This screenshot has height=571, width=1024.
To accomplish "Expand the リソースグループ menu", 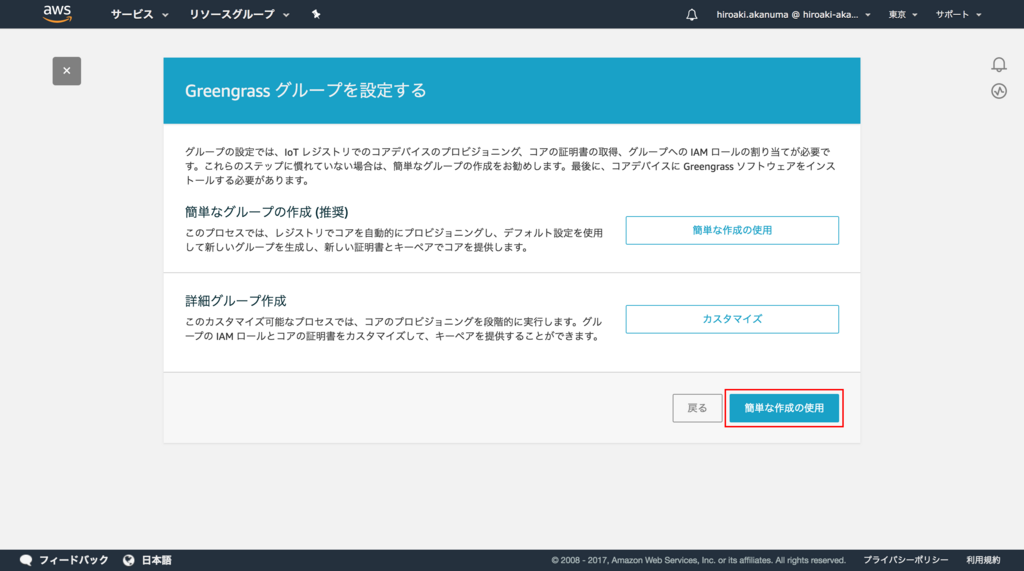I will coord(239,14).
